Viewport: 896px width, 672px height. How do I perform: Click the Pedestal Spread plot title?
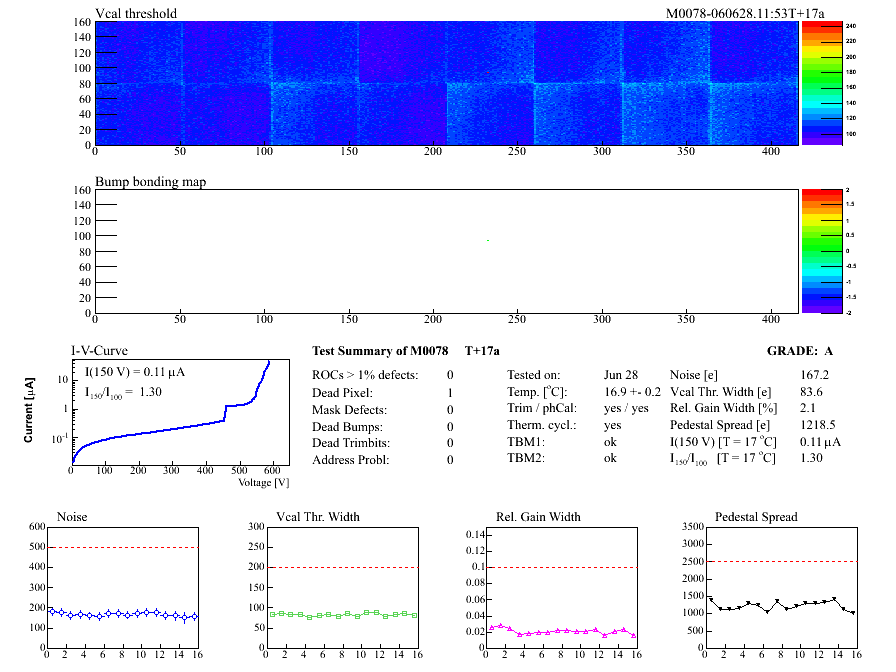[x=757, y=517]
